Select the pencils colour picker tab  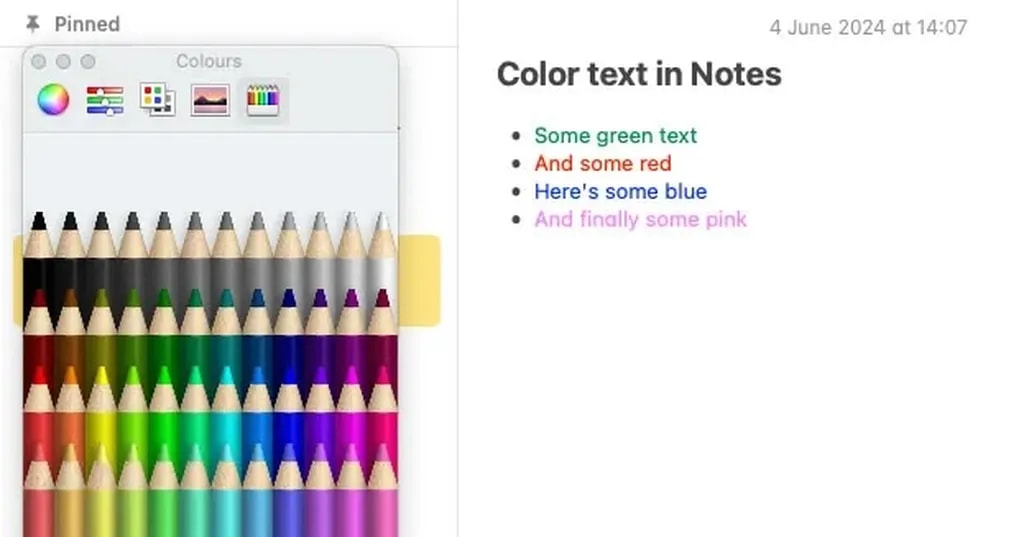tap(263, 100)
